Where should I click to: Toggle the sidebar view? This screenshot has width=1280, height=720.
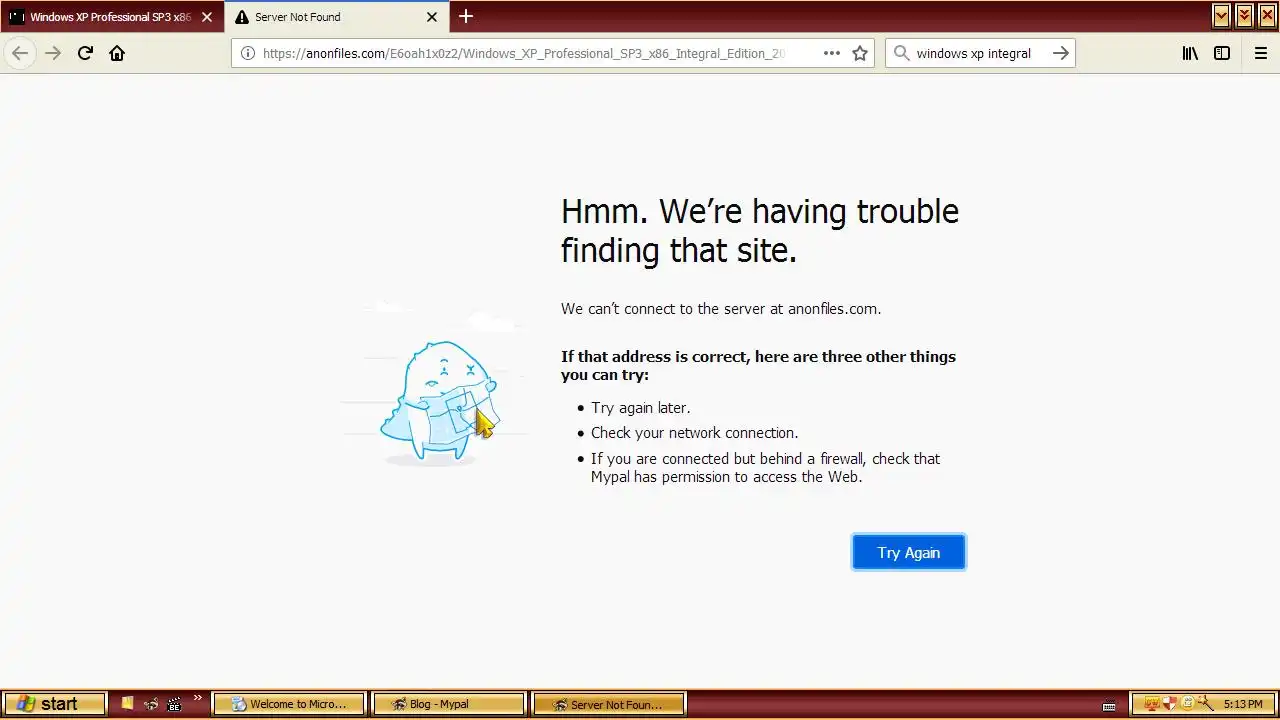pos(1222,53)
